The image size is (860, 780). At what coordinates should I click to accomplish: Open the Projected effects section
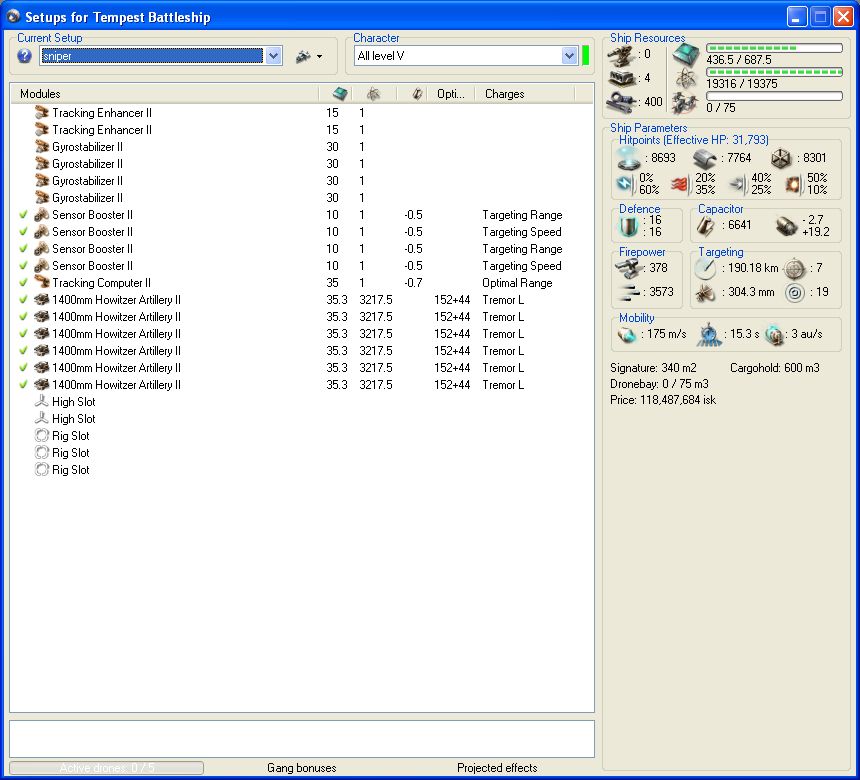coord(497,768)
